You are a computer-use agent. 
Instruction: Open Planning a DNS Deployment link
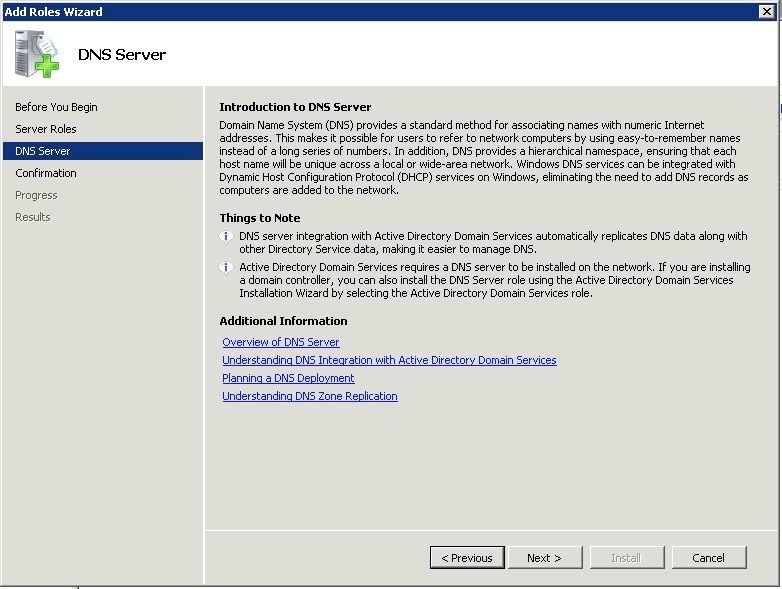click(x=288, y=378)
